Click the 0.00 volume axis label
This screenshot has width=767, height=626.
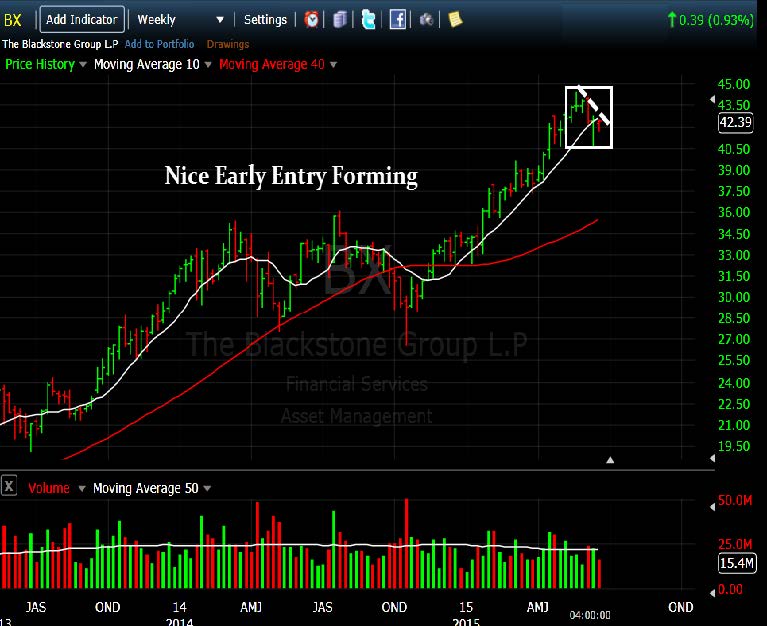tap(730, 589)
